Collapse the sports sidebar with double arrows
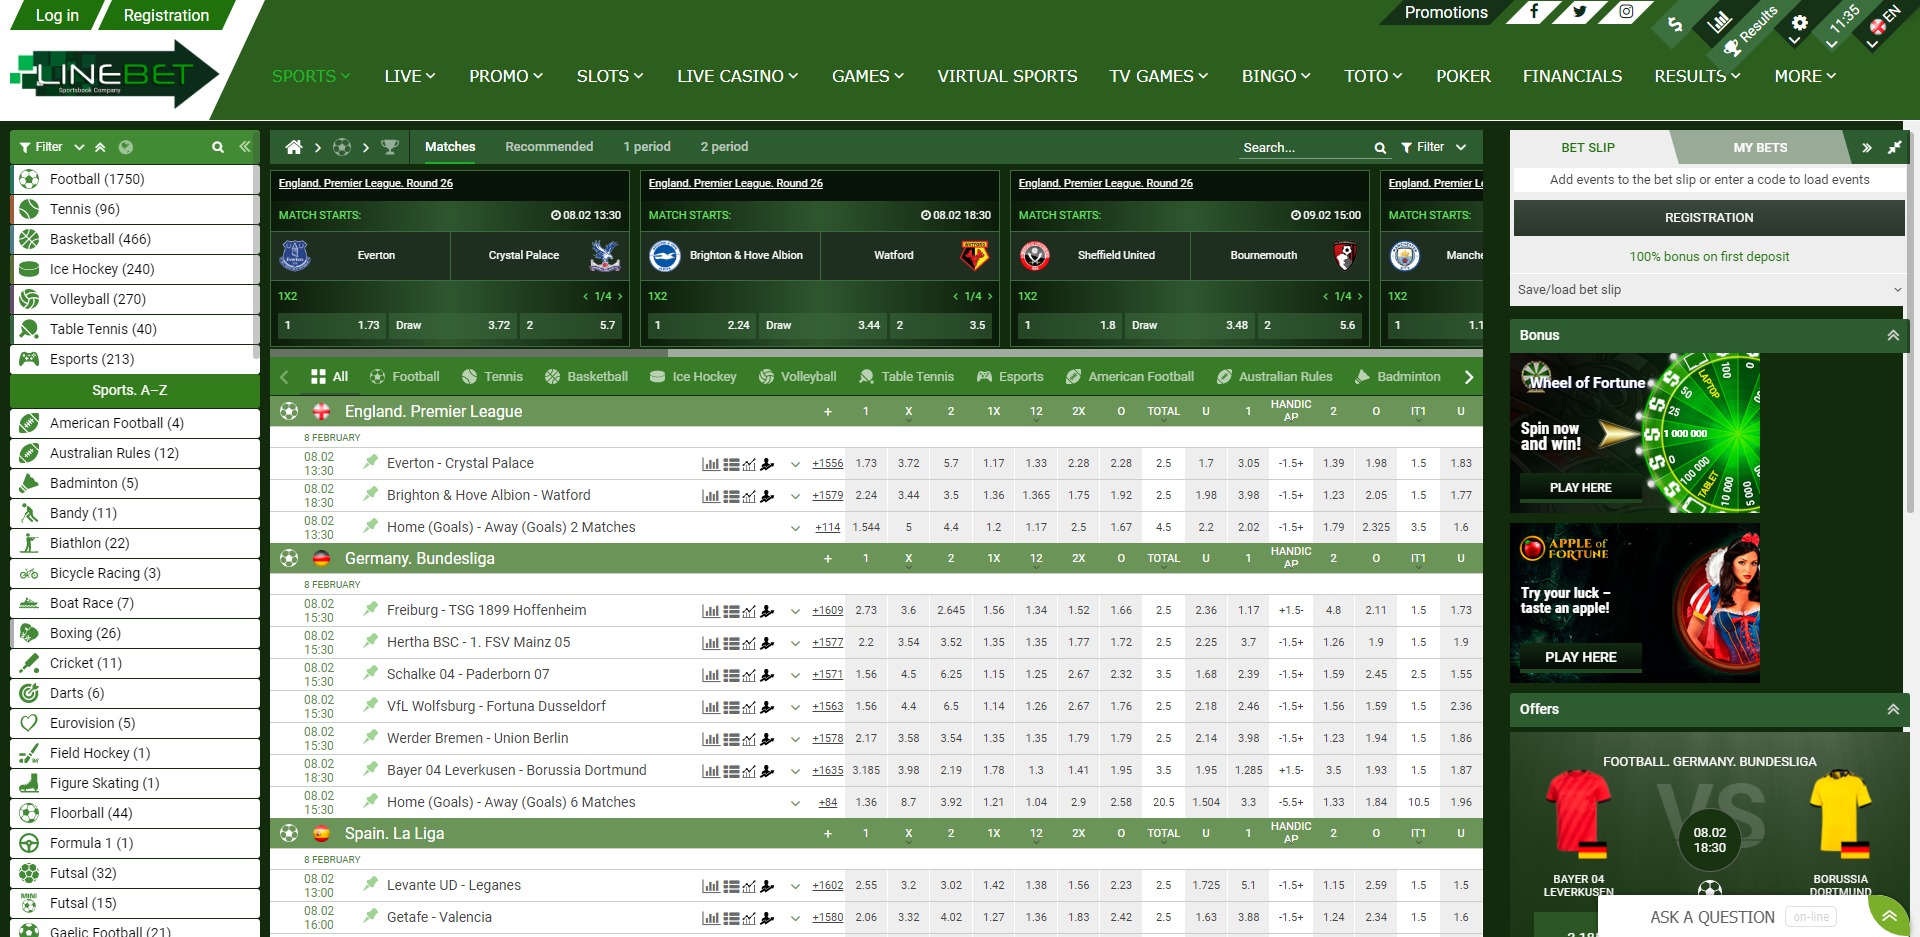The width and height of the screenshot is (1920, 937). click(245, 147)
